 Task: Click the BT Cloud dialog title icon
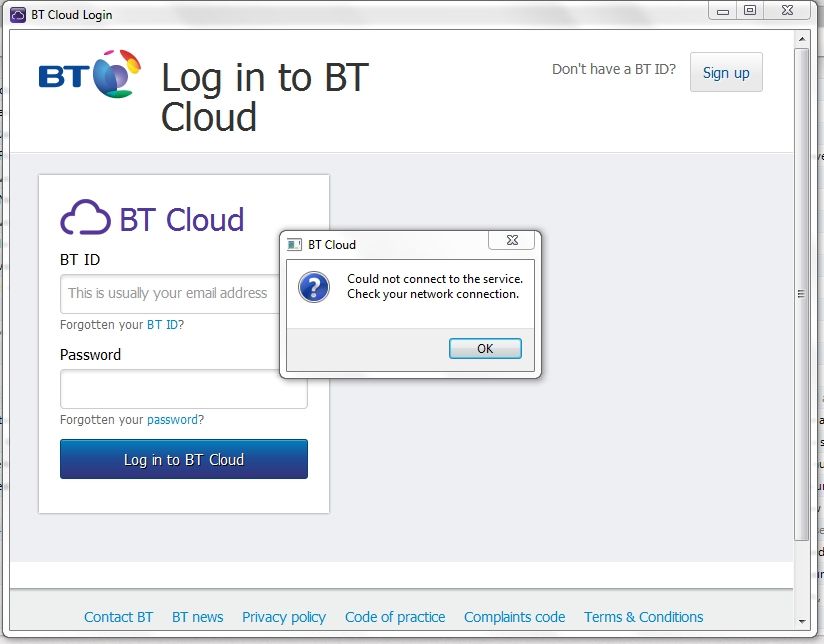point(294,244)
